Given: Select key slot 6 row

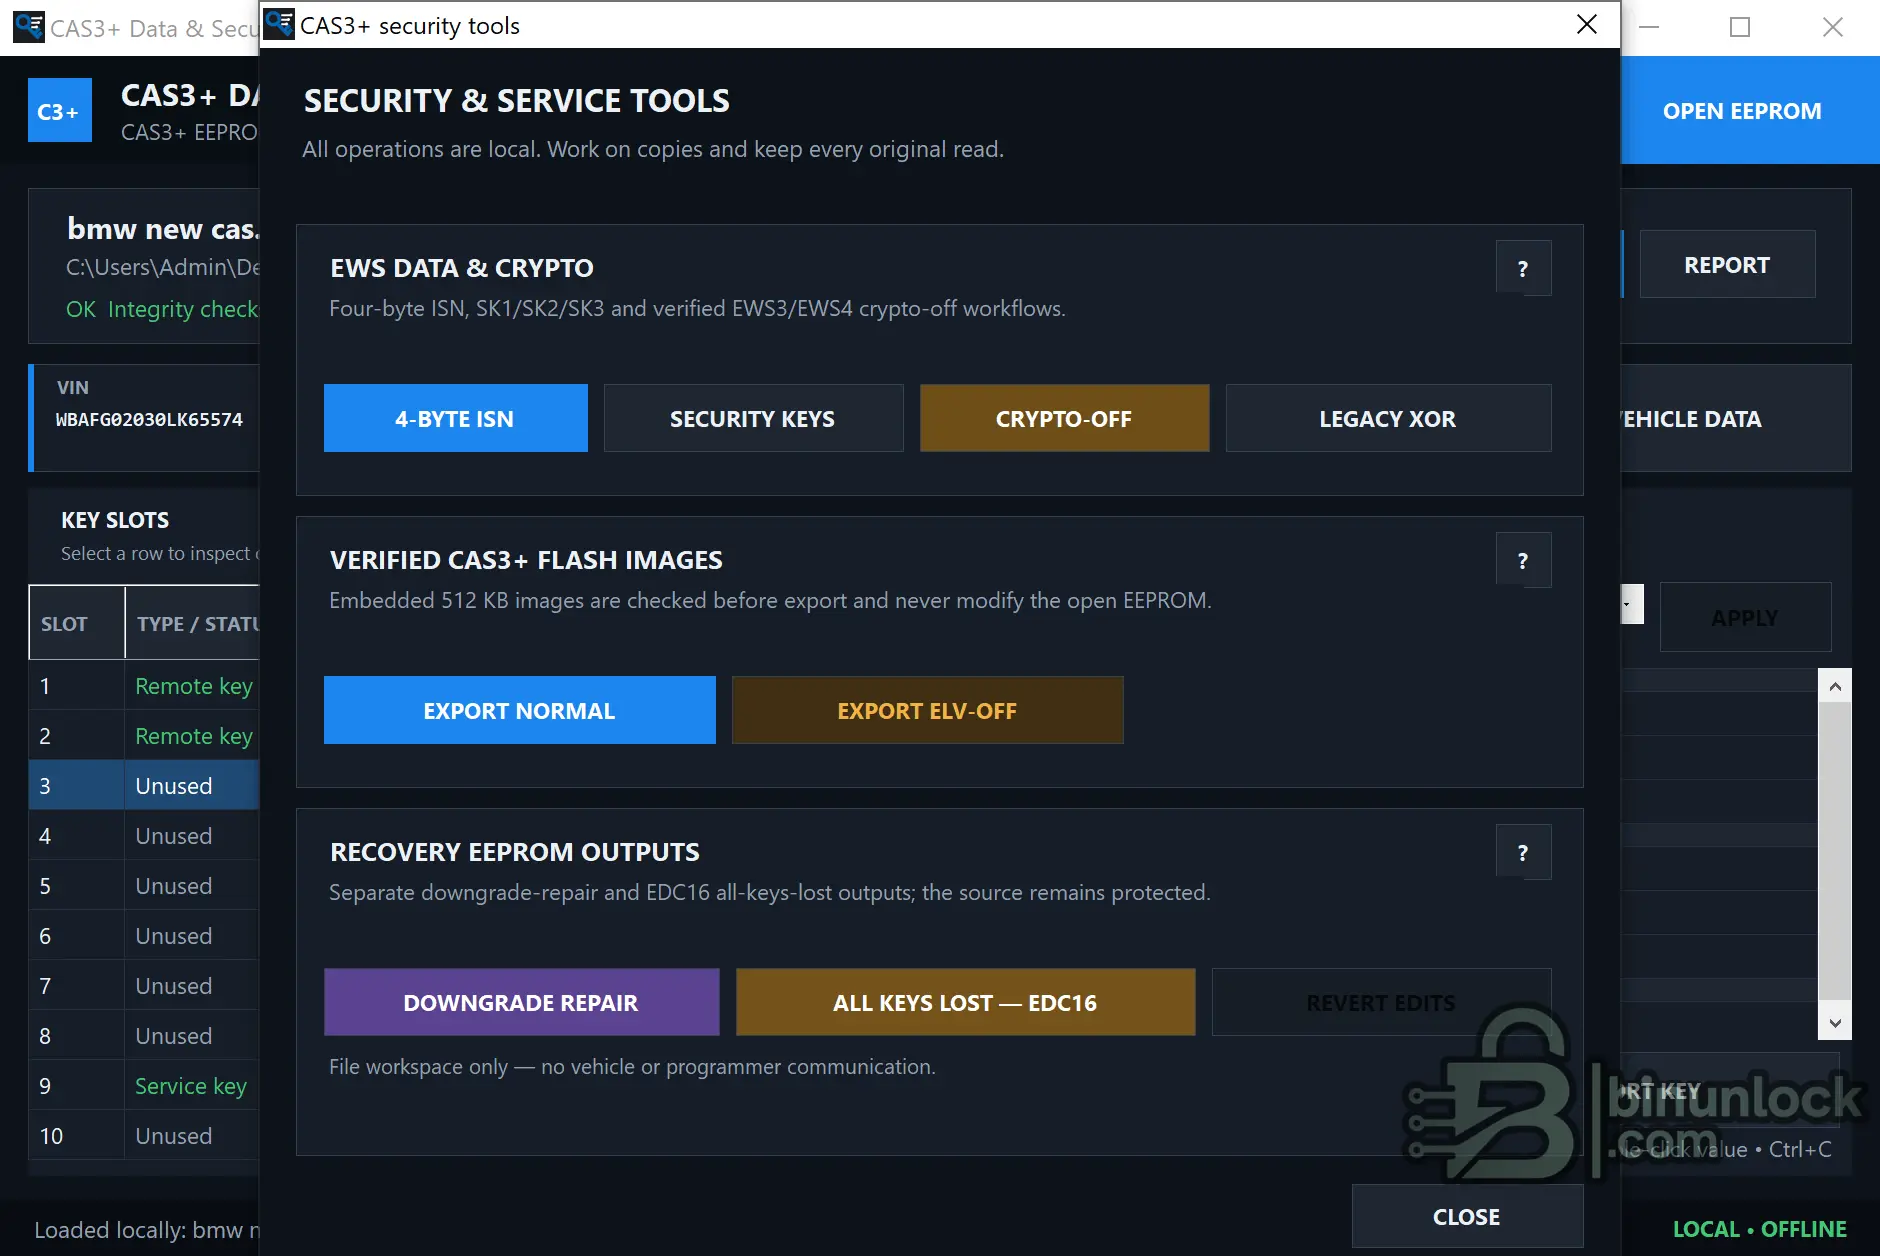Looking at the screenshot, I should (x=144, y=936).
